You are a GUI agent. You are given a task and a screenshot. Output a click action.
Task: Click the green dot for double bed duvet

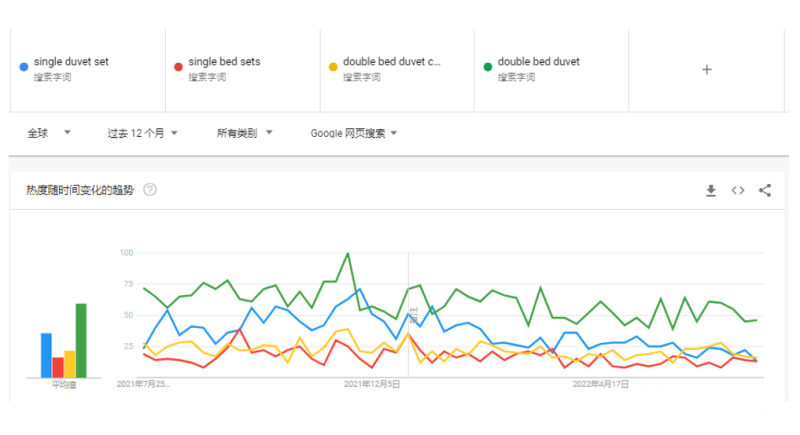click(x=488, y=67)
